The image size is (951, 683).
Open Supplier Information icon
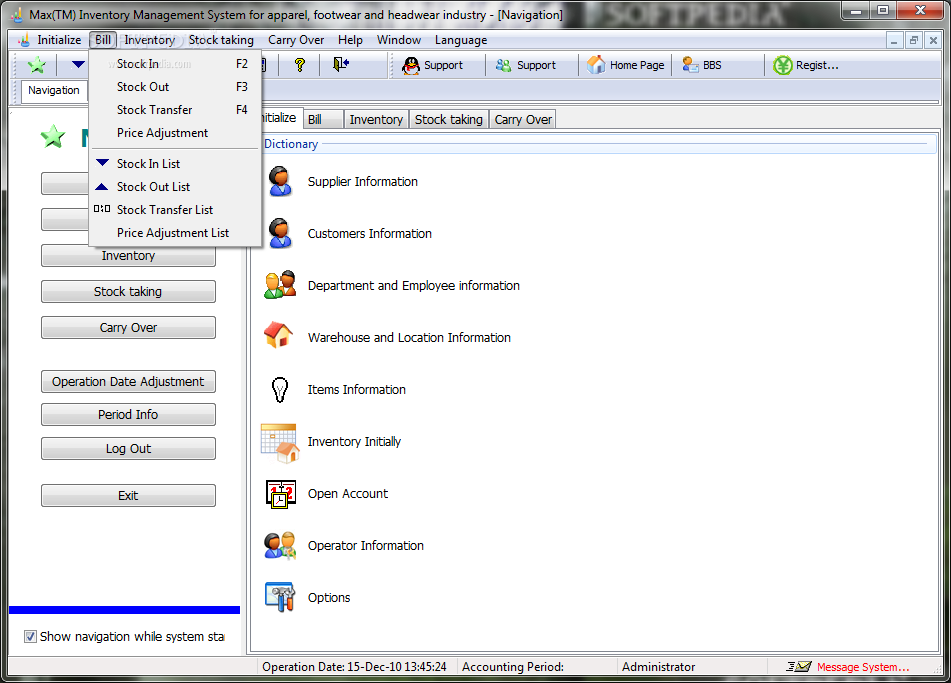(x=280, y=181)
